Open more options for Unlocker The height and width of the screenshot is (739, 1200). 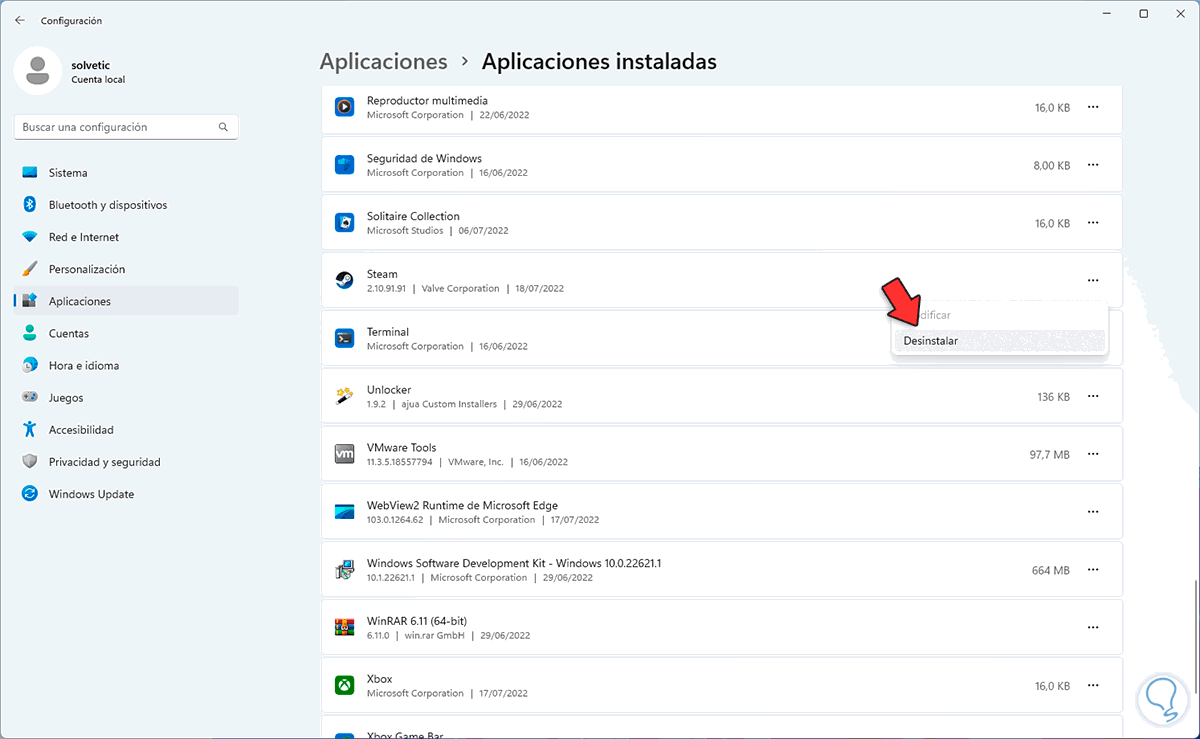[x=1093, y=397]
